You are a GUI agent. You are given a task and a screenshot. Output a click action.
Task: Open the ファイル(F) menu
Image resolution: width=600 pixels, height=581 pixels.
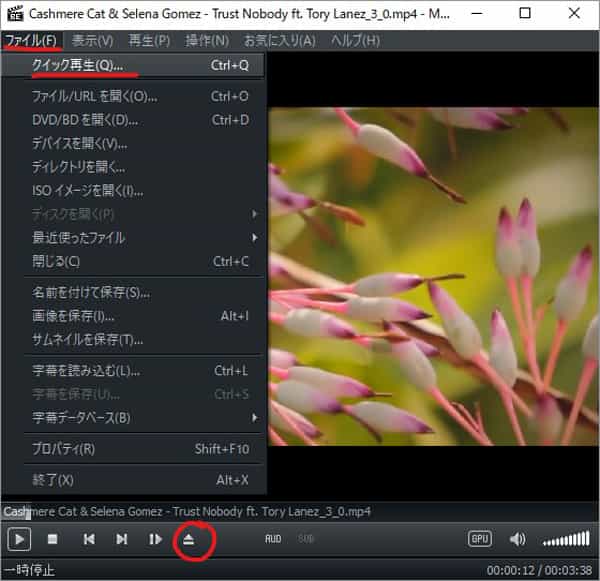[x=31, y=41]
